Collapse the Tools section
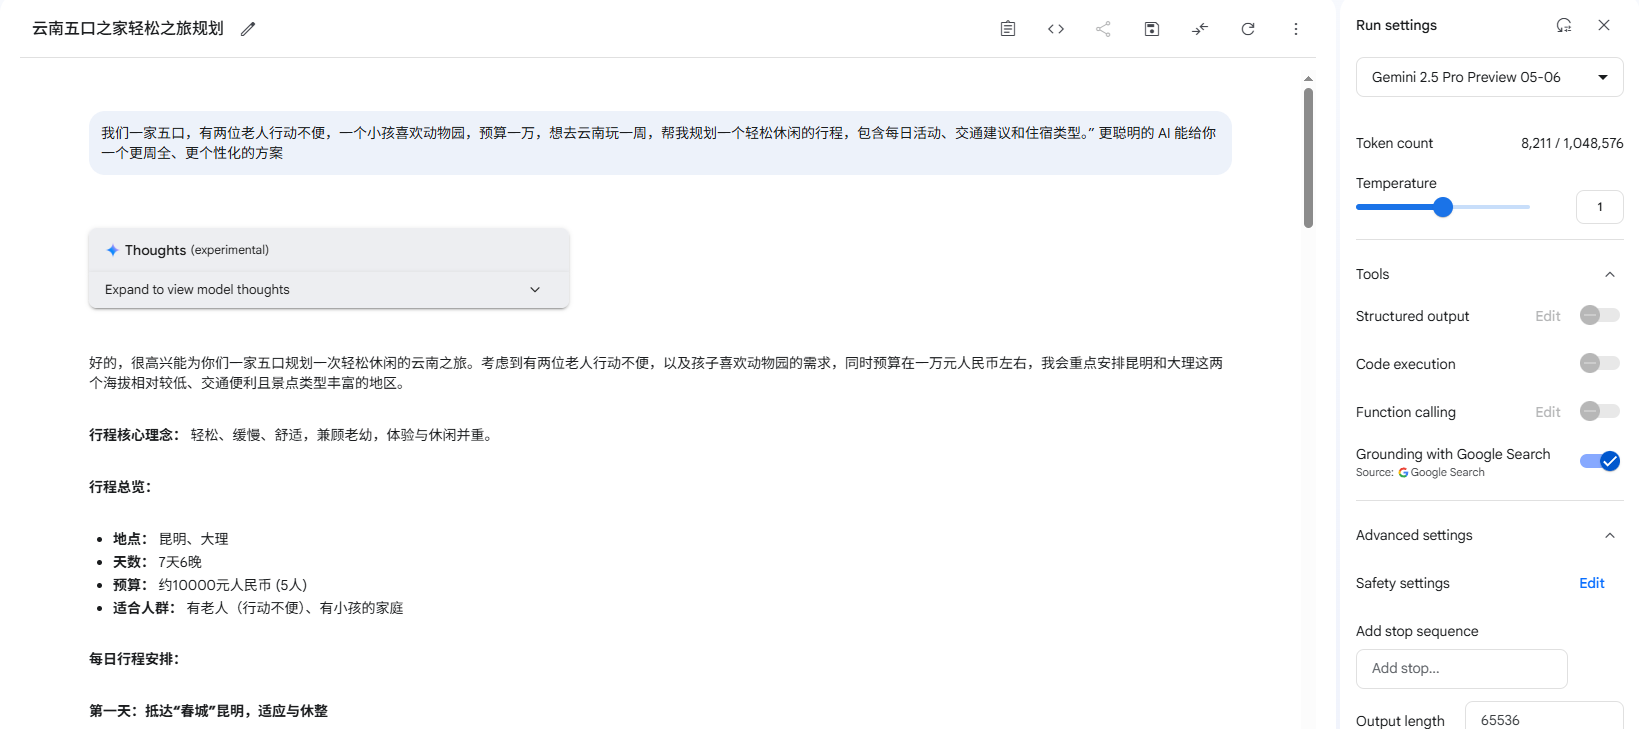1639x729 pixels. pyautogui.click(x=1610, y=274)
